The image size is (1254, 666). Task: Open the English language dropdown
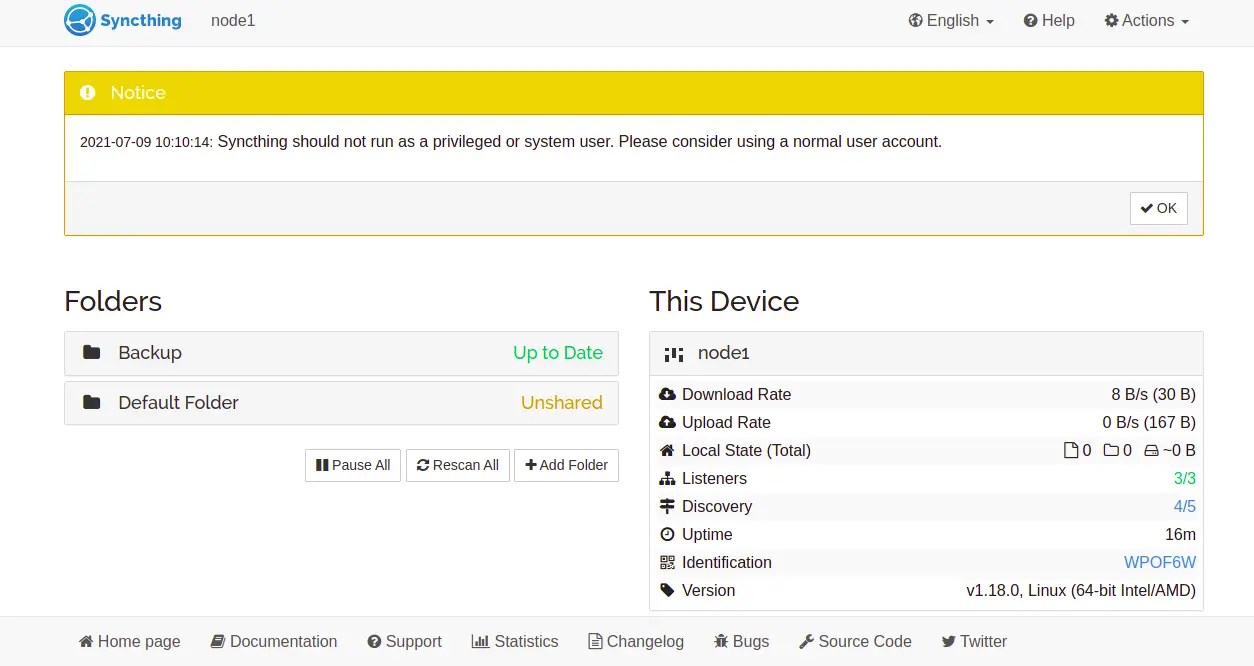click(x=951, y=21)
